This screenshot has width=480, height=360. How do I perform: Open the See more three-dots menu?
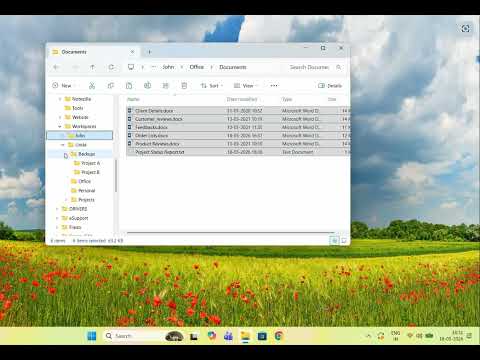pyautogui.click(x=274, y=86)
